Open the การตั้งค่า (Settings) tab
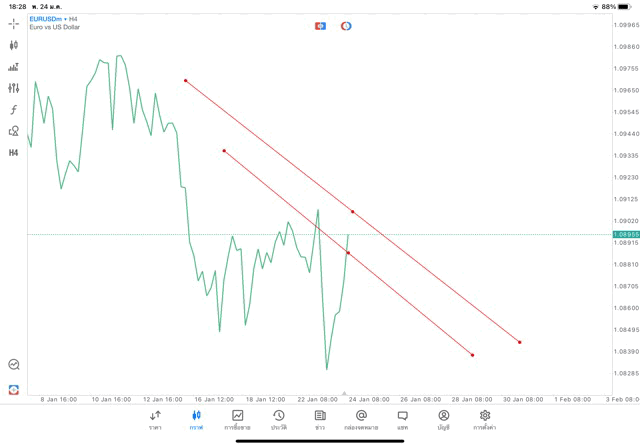This screenshot has width=640, height=447. (485, 419)
